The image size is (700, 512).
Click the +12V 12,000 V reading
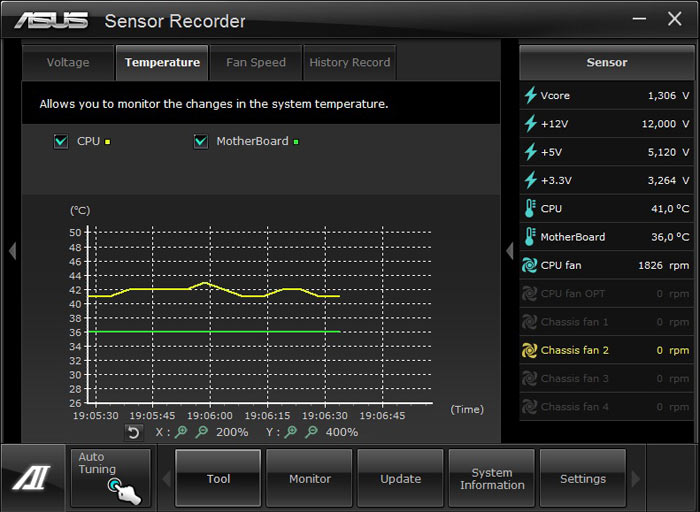(x=665, y=124)
